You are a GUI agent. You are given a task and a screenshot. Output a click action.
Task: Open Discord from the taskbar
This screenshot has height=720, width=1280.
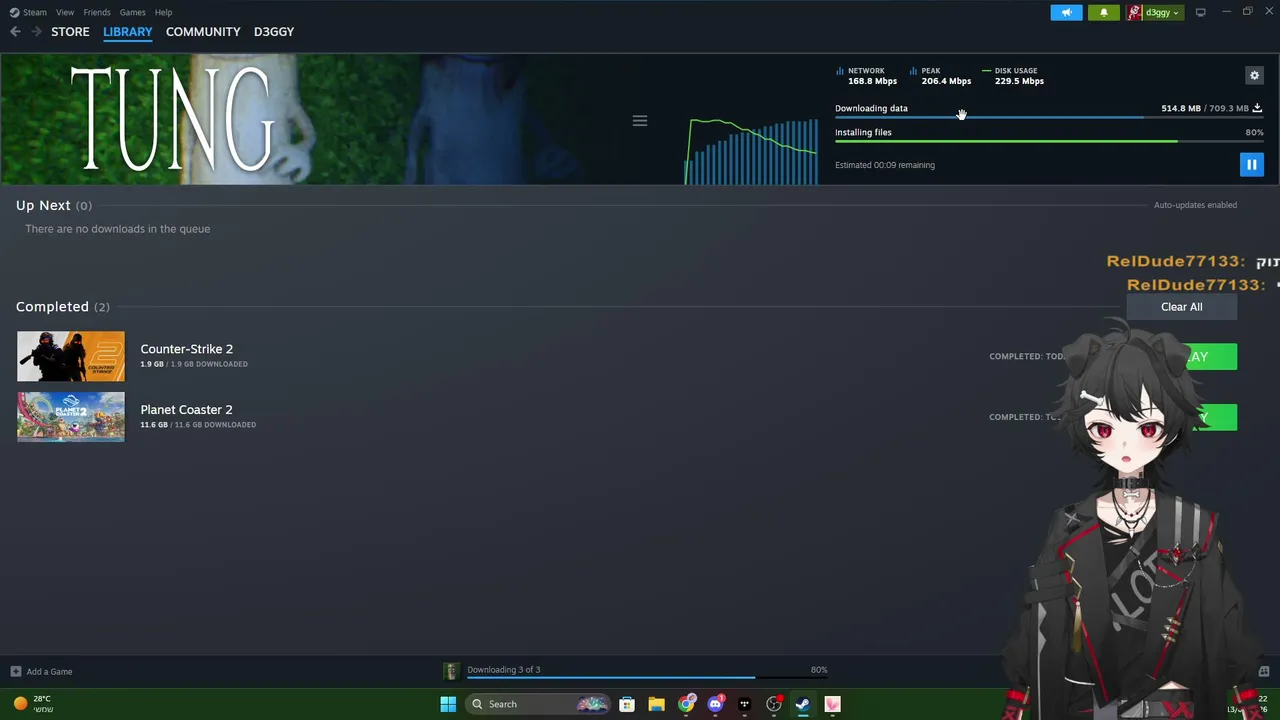click(715, 704)
